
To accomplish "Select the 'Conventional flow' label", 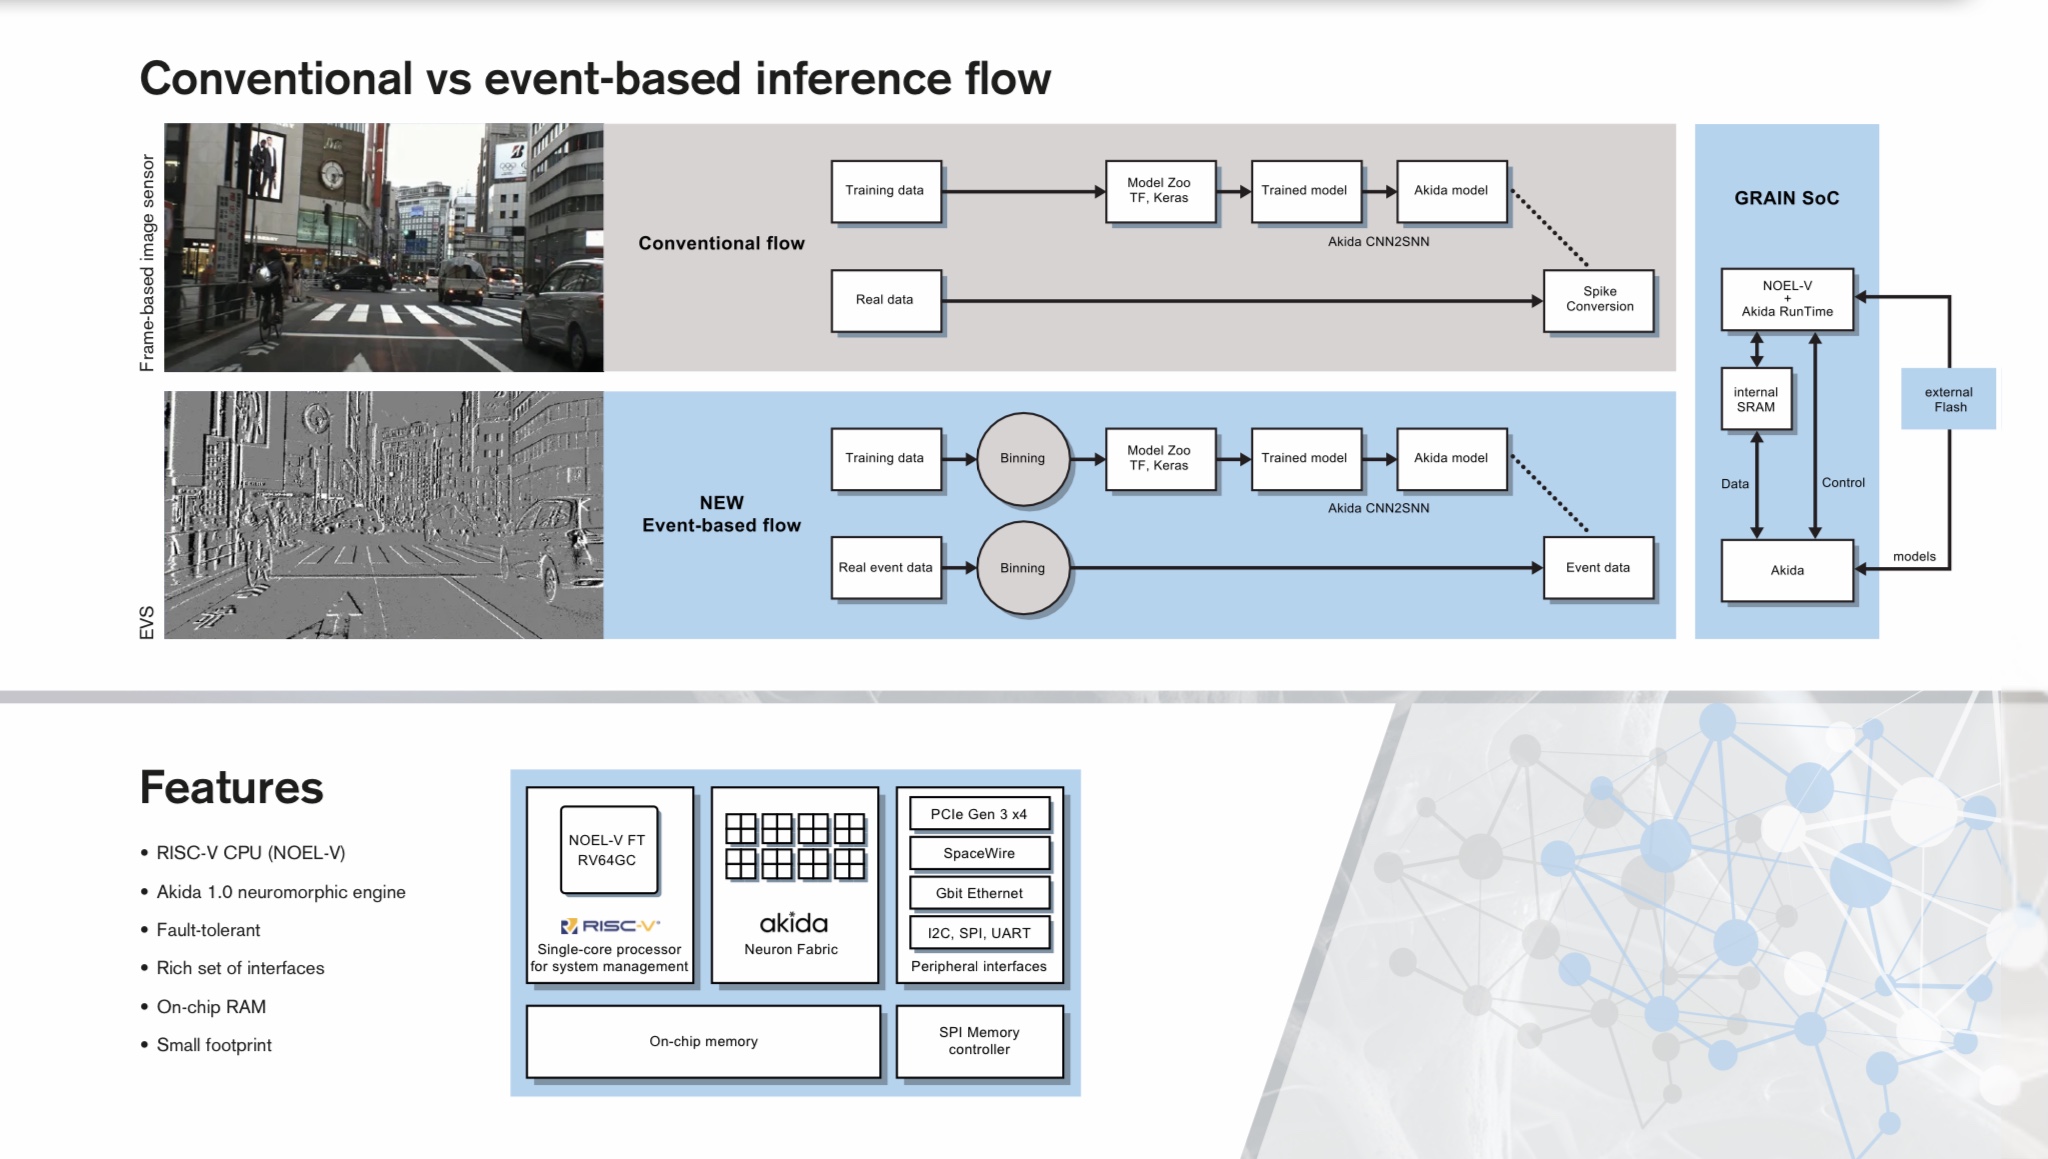I will click(x=721, y=243).
